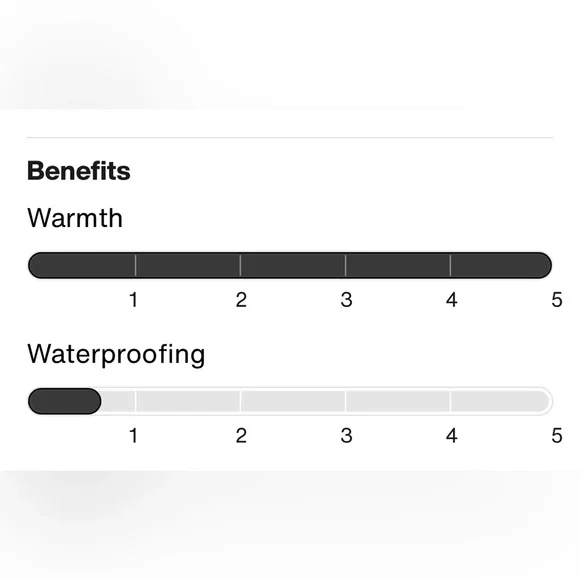This screenshot has width=580, height=580.
Task: Select third segment of Waterproofing bar
Action: tap(293, 401)
